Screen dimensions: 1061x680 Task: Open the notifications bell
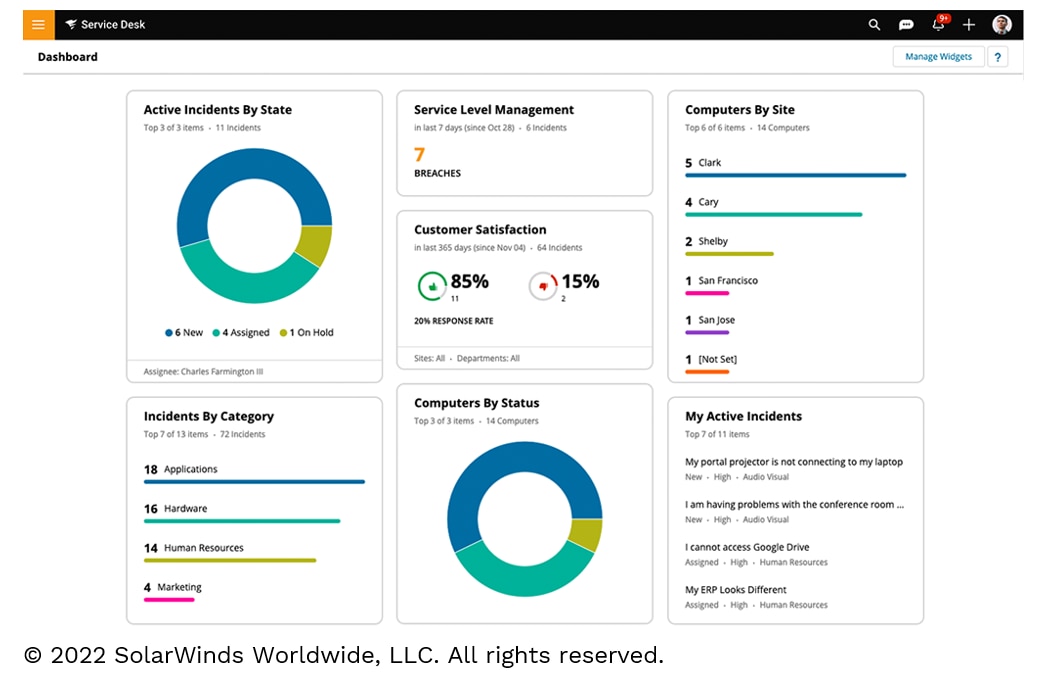point(938,25)
